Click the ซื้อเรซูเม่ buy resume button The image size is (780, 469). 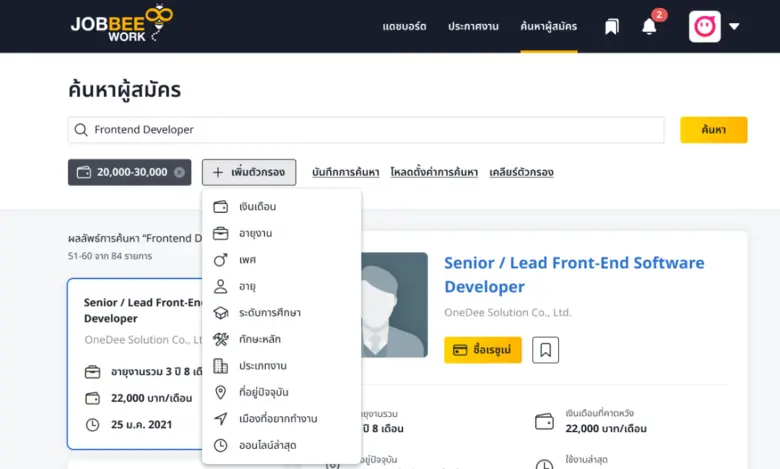tap(483, 350)
